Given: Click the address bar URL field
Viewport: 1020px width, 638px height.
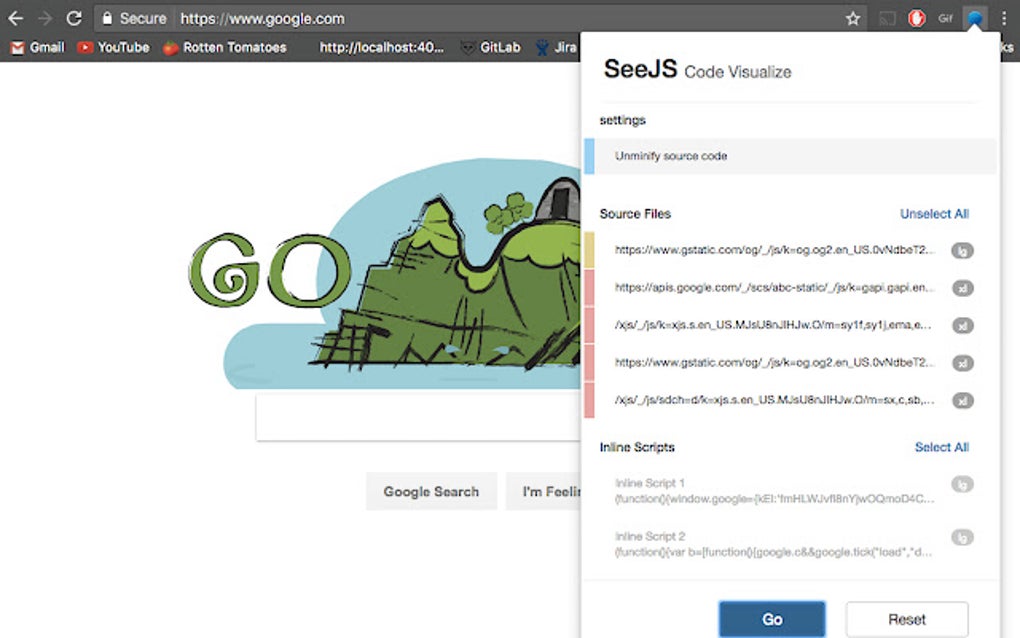Looking at the screenshot, I should point(500,18).
